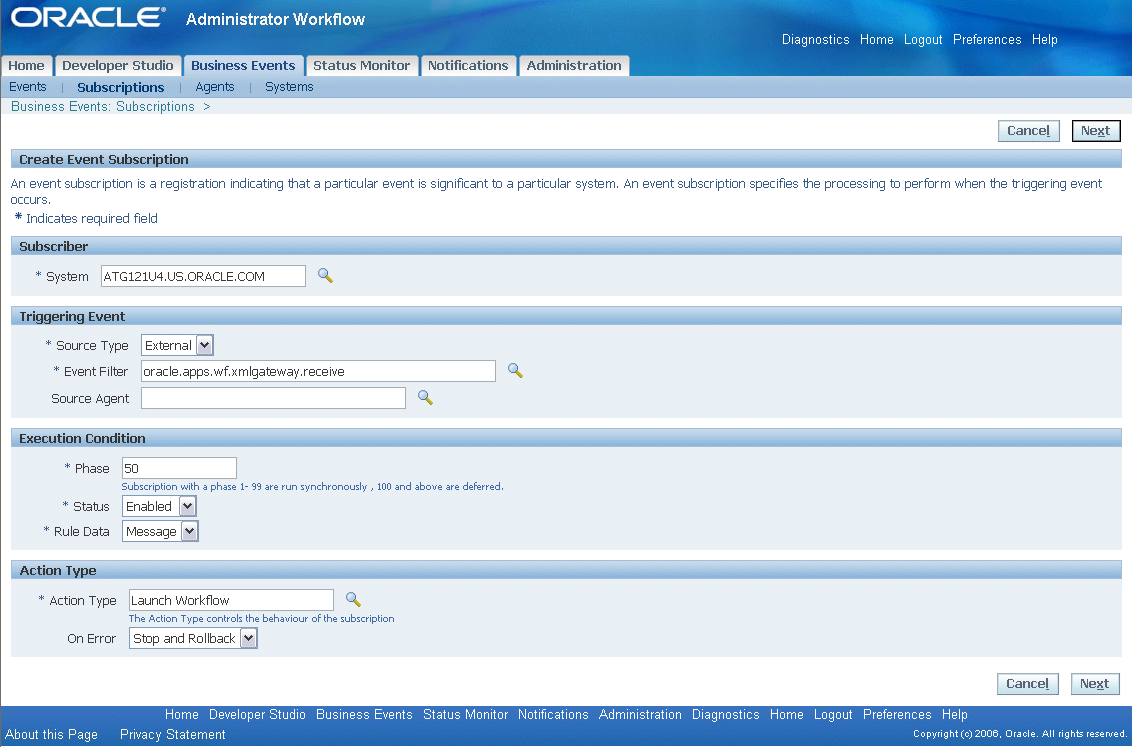Click footer Help link
The height and width of the screenshot is (747, 1132).
954,715
